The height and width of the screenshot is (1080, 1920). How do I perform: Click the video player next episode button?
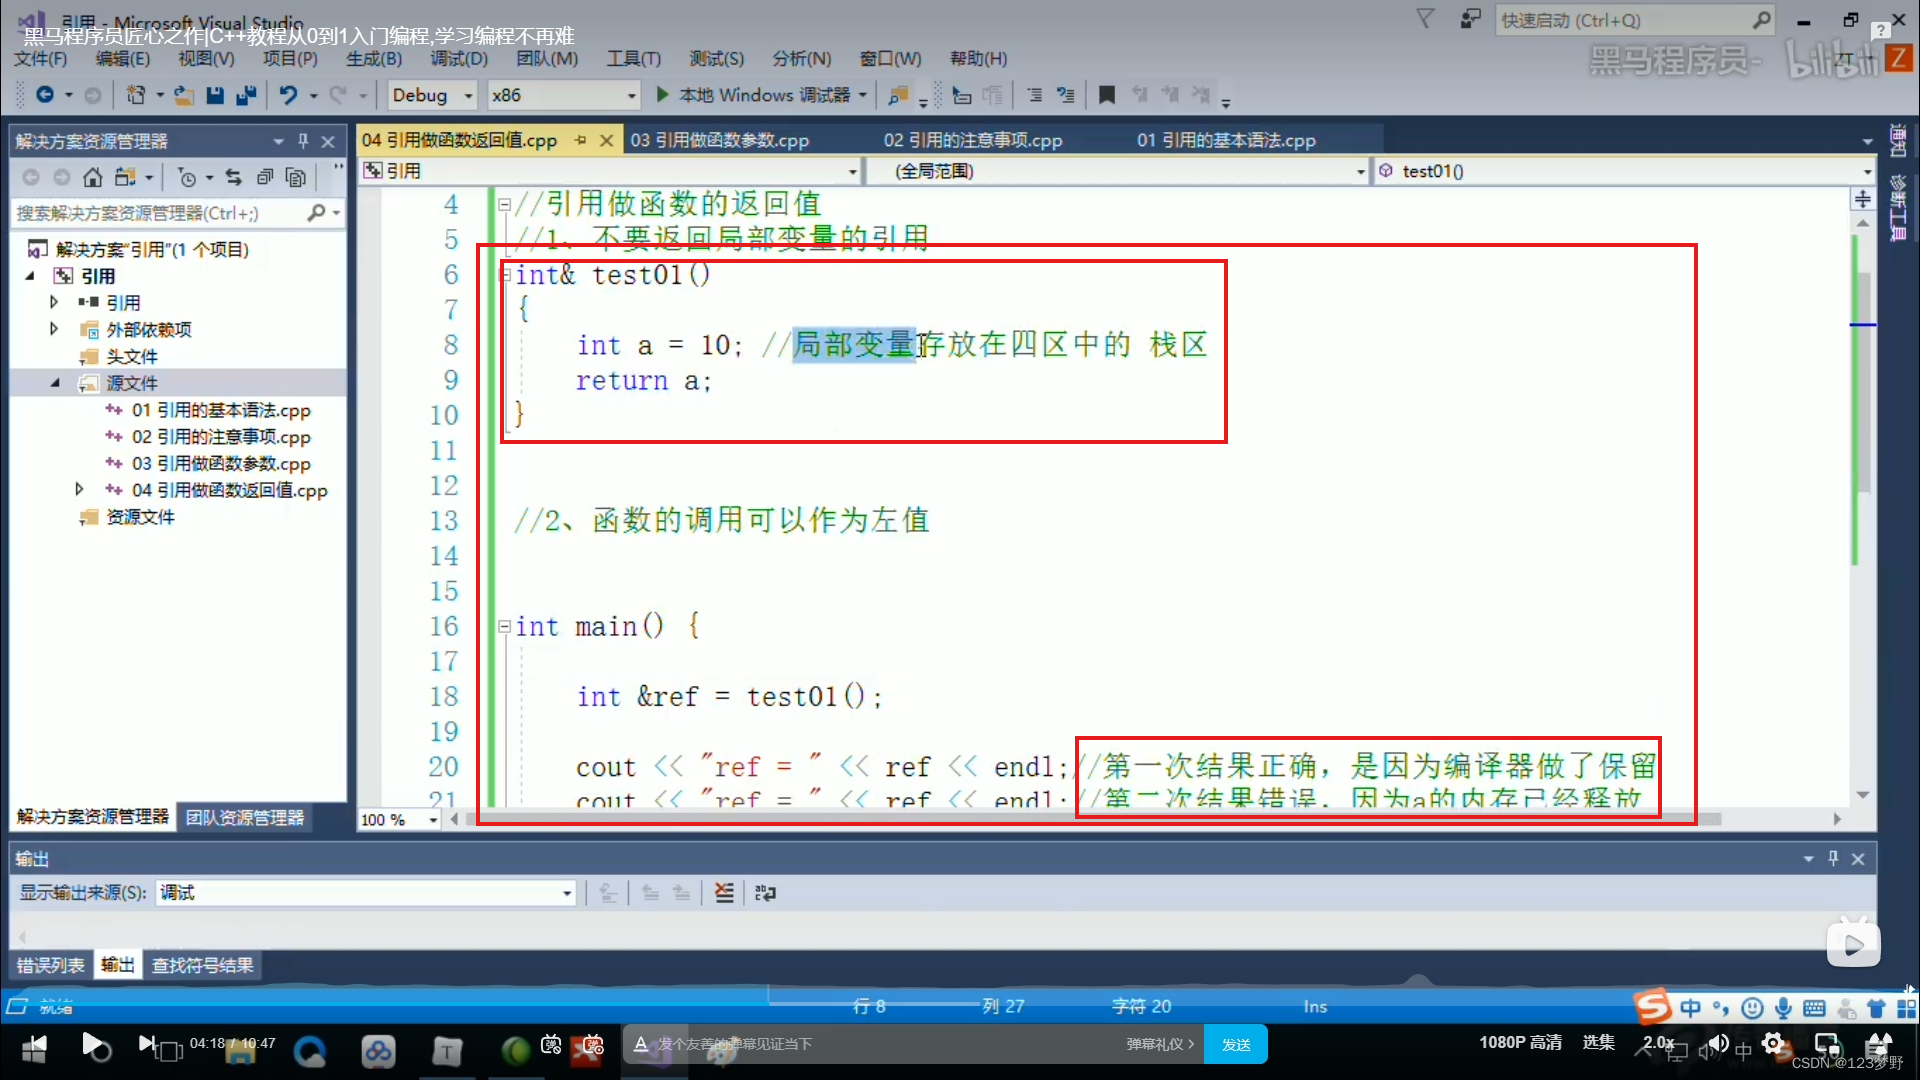pos(147,1043)
